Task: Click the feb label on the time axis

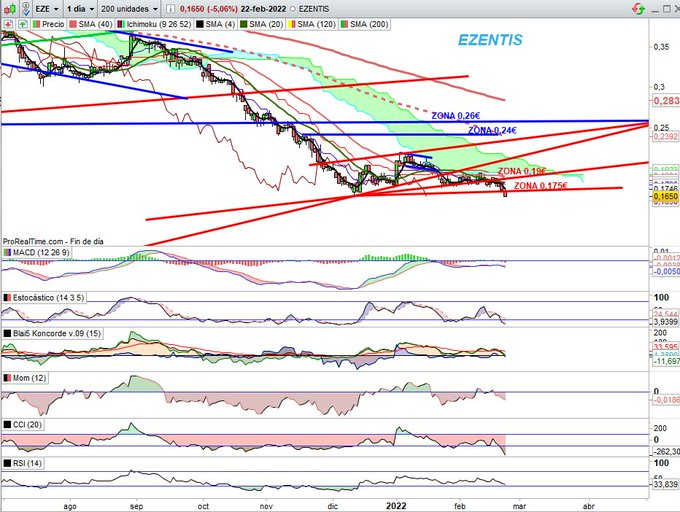Action: point(460,506)
